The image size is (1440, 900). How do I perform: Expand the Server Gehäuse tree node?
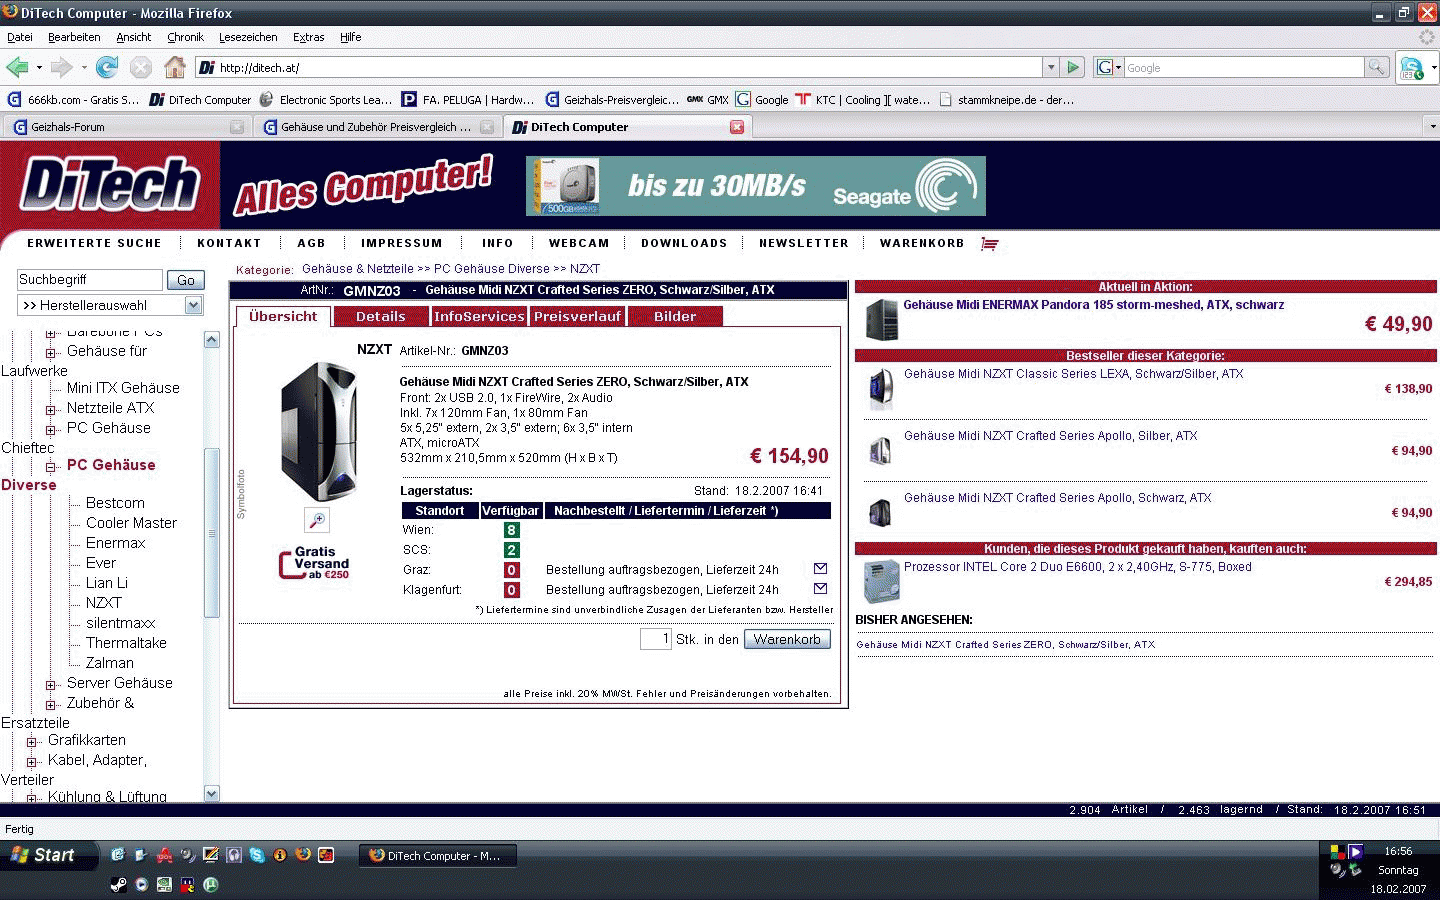tap(50, 684)
